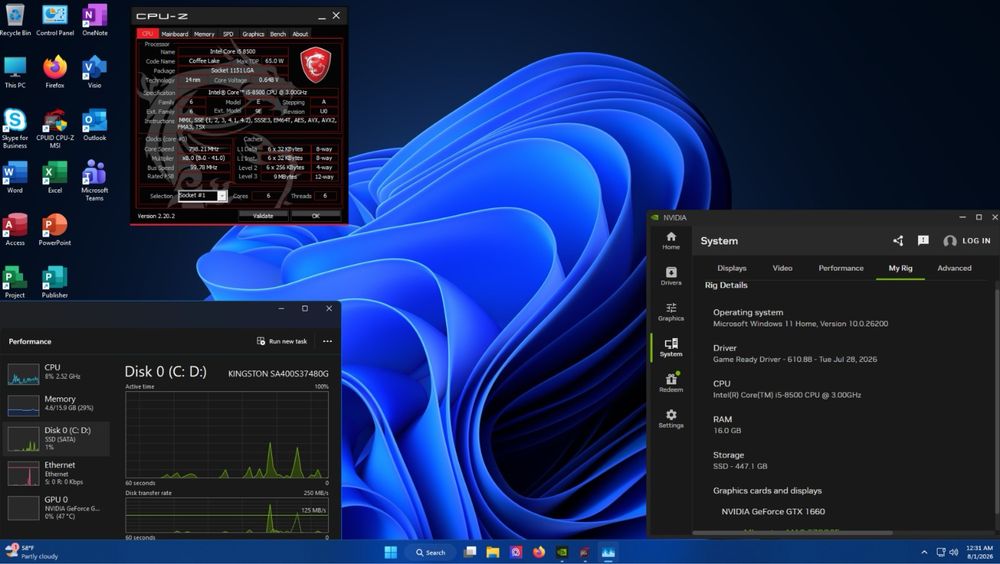Open the weather widget on taskbar
1000x564 pixels.
pyautogui.click(x=32, y=552)
